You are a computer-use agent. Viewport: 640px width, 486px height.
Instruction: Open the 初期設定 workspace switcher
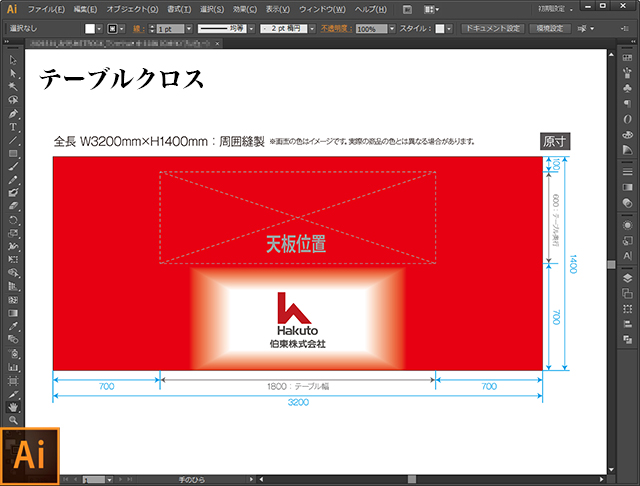pos(555,9)
